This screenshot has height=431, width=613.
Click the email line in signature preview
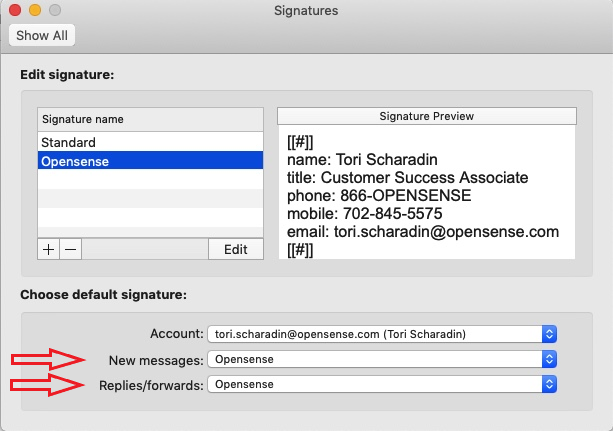coord(422,232)
